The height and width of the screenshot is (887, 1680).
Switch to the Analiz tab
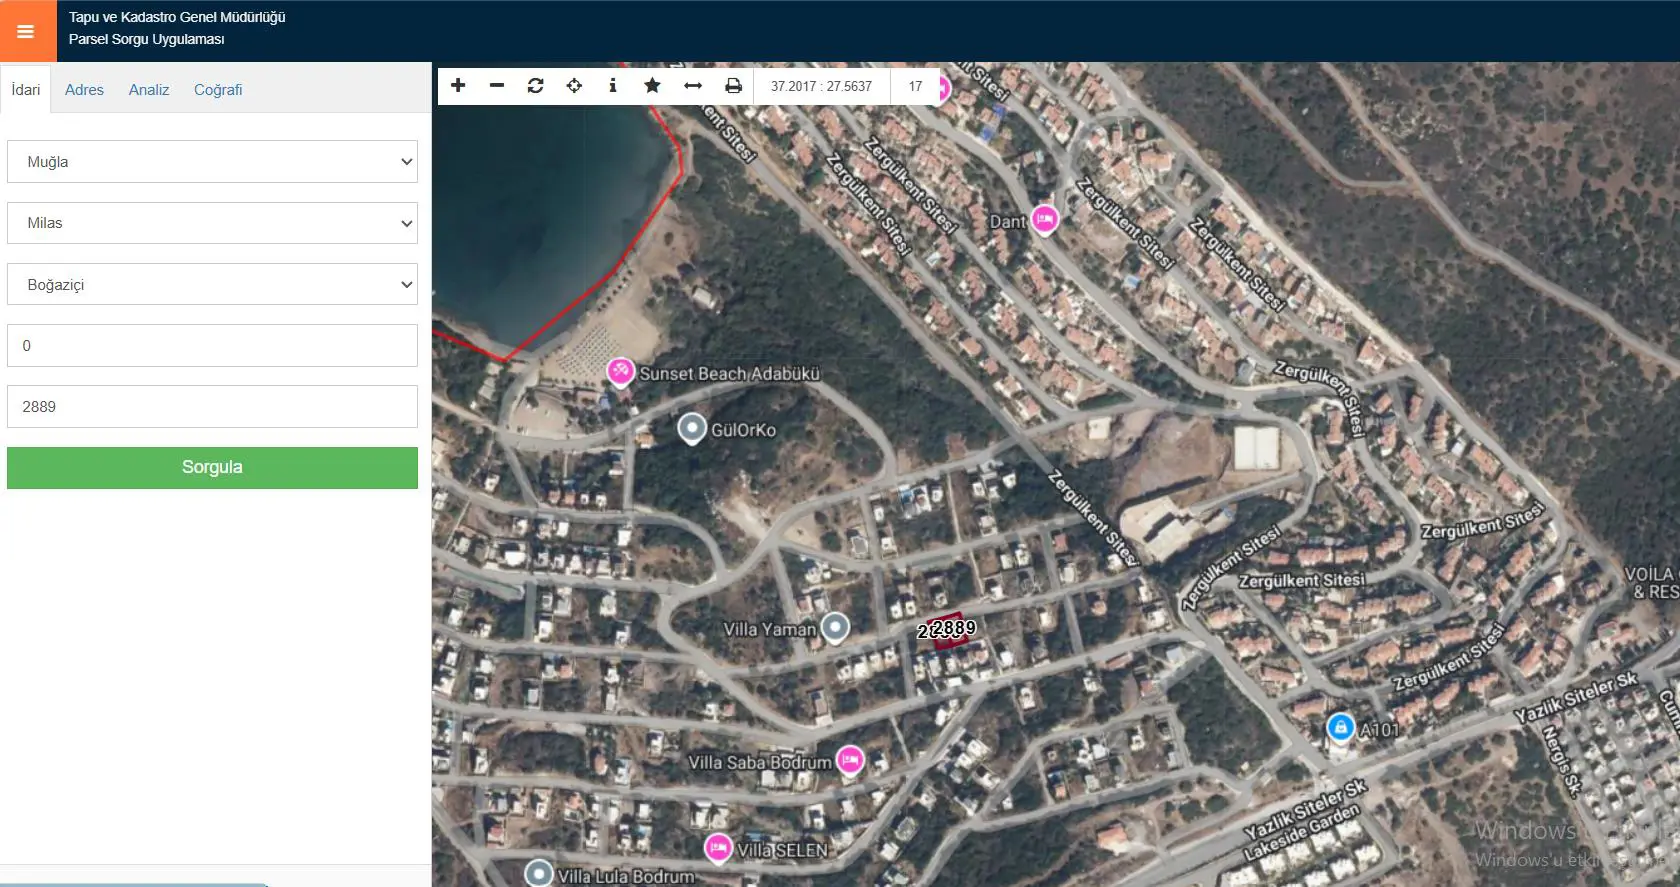coord(149,90)
